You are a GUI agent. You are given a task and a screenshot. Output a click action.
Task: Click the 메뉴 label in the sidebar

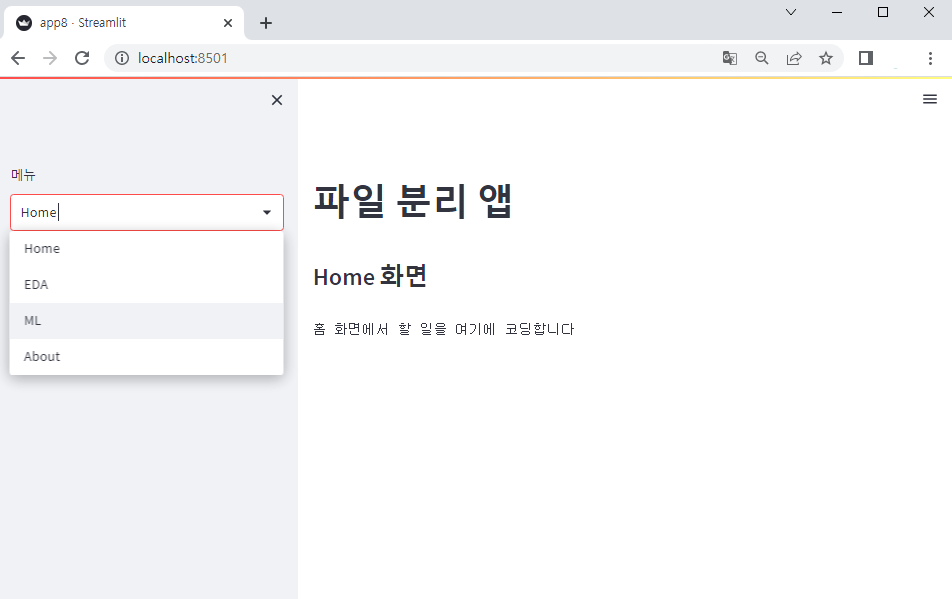[x=23, y=175]
